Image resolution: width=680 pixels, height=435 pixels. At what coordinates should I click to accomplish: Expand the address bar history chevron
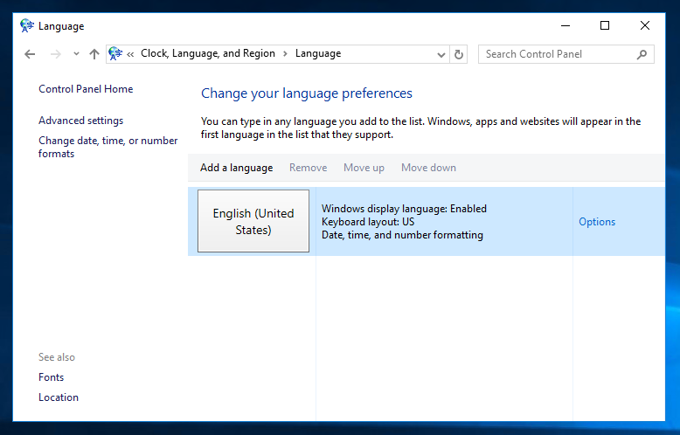tap(441, 55)
